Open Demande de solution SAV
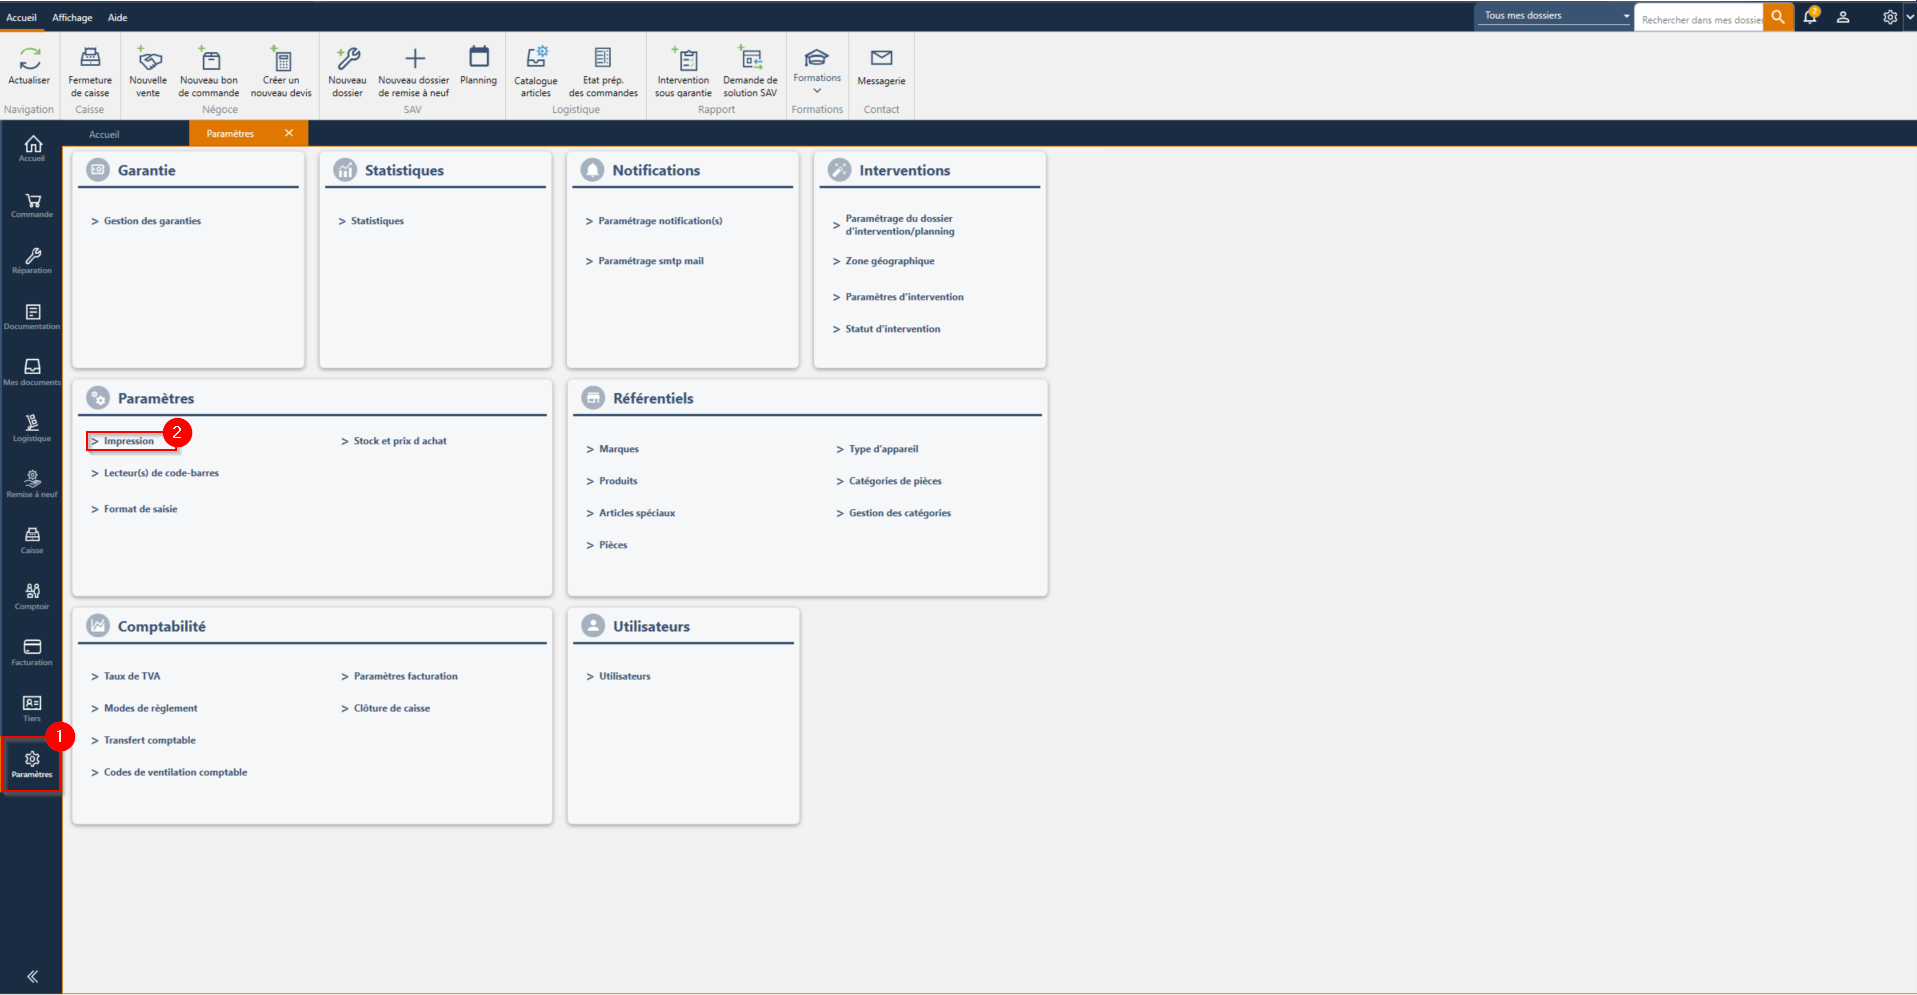This screenshot has height=995, width=1917. coord(750,72)
